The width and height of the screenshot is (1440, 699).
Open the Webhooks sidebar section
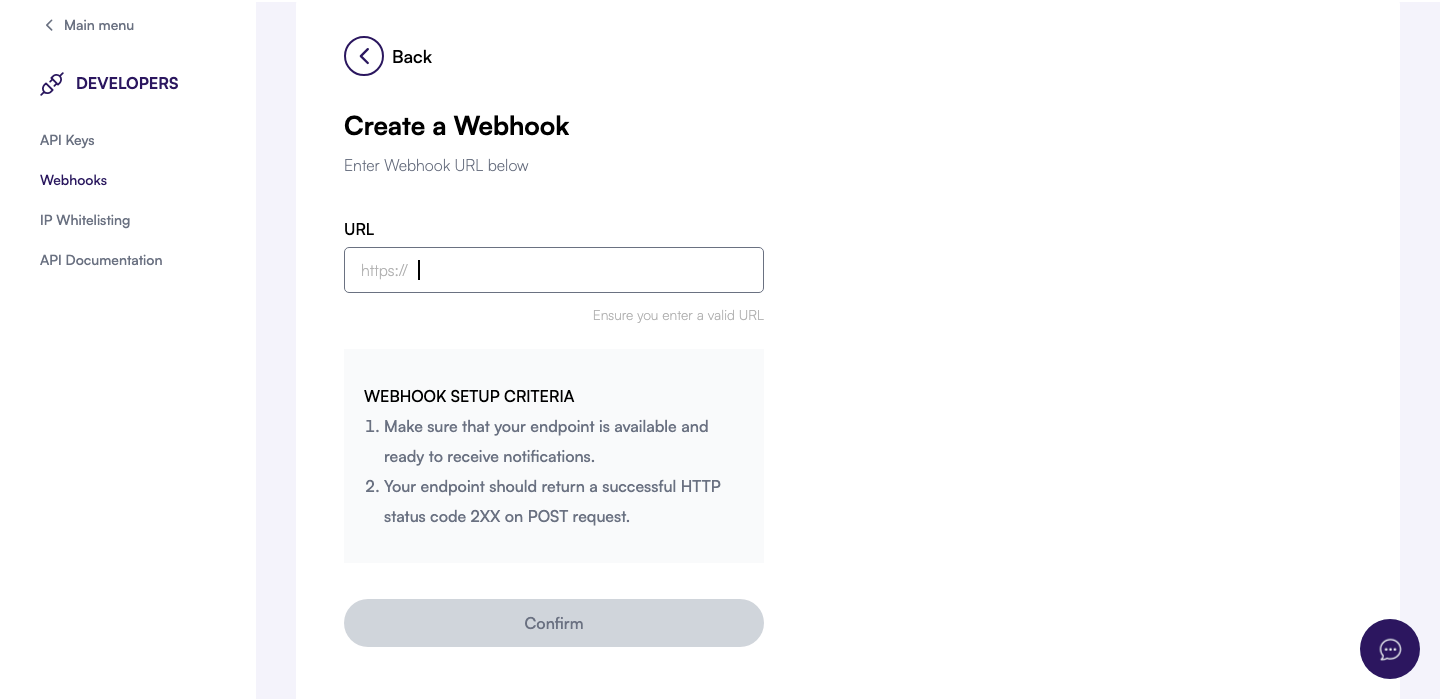click(73, 180)
